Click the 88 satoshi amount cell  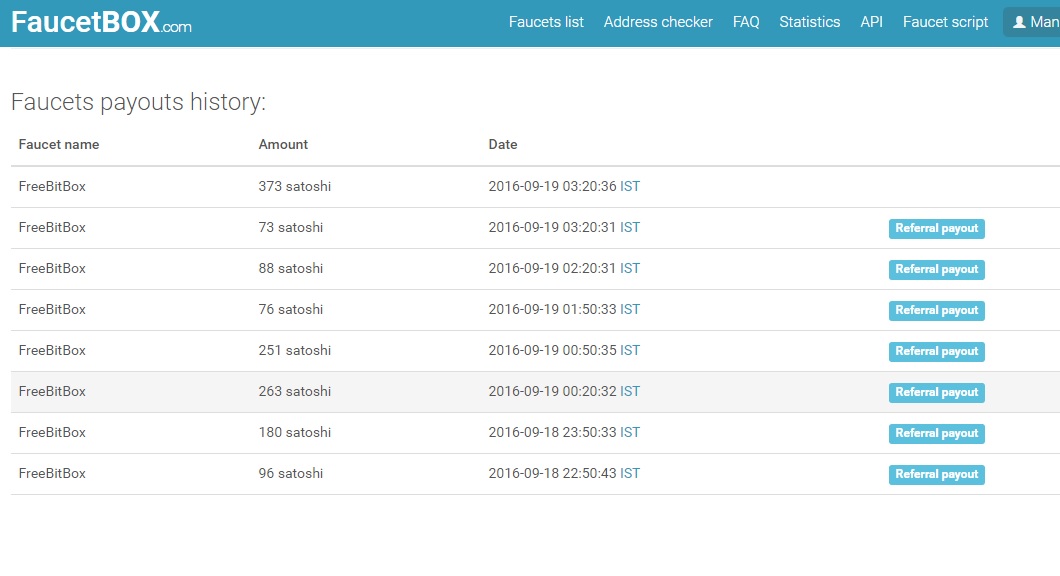(x=291, y=268)
